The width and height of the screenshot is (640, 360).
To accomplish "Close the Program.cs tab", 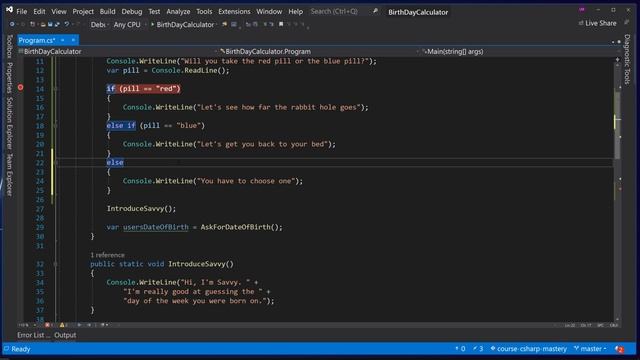I will pyautogui.click(x=73, y=40).
